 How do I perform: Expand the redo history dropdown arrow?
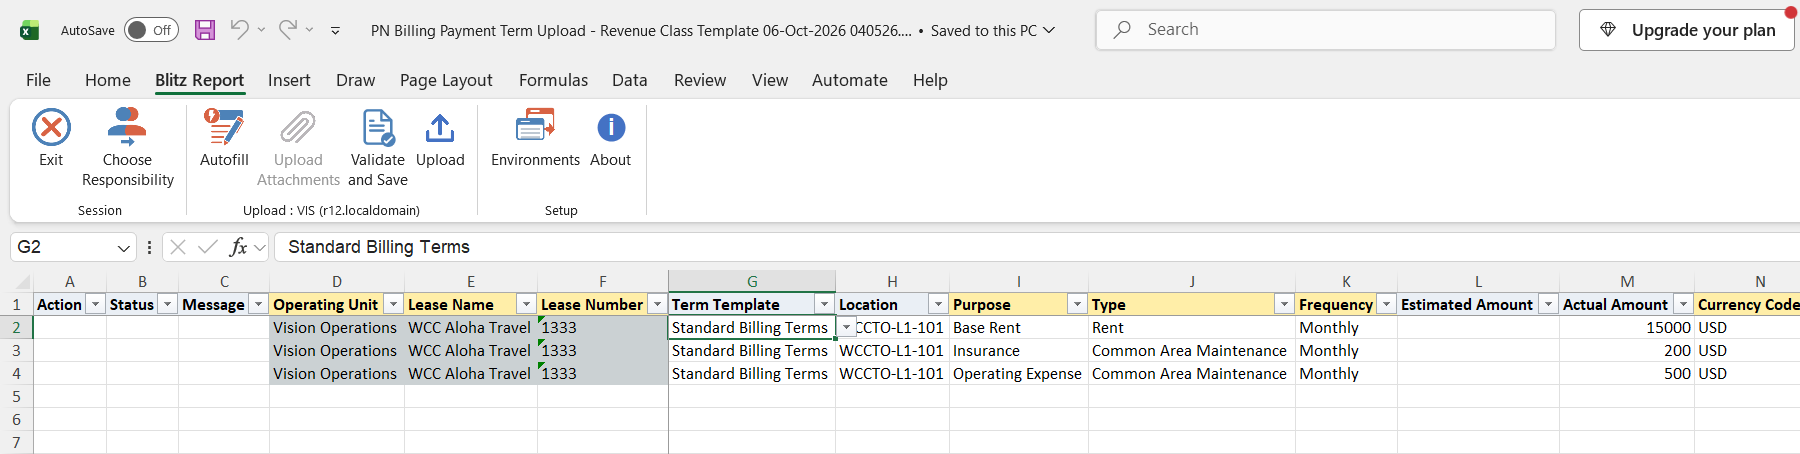tap(309, 30)
